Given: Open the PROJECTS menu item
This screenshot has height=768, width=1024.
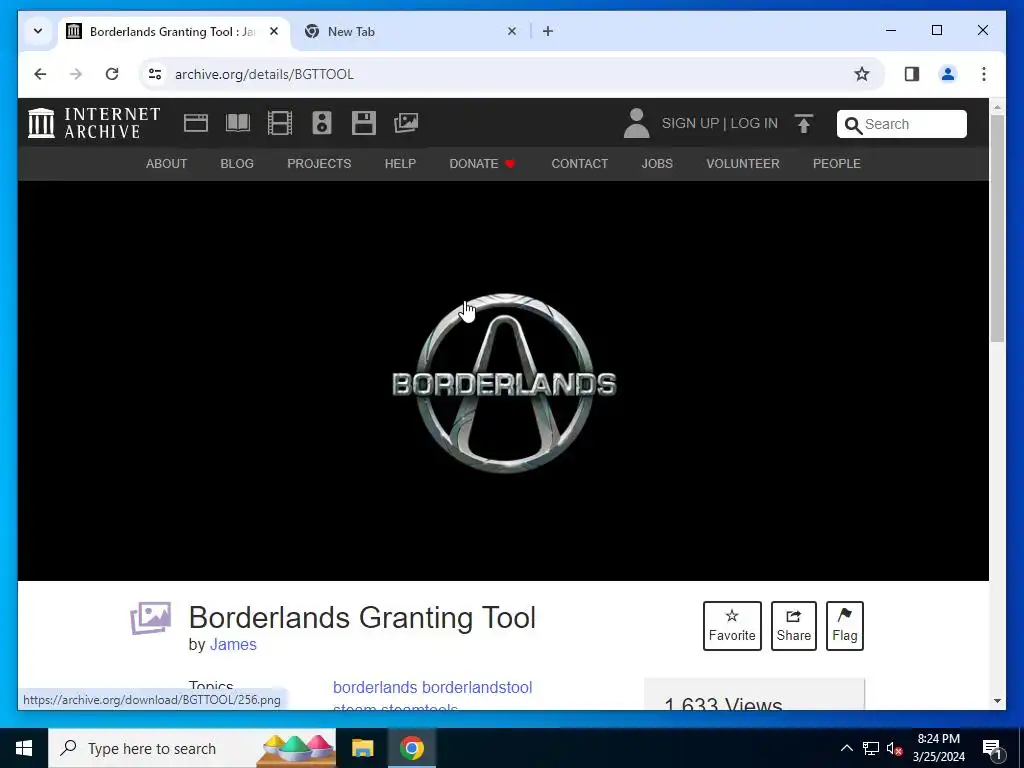Looking at the screenshot, I should click(319, 164).
